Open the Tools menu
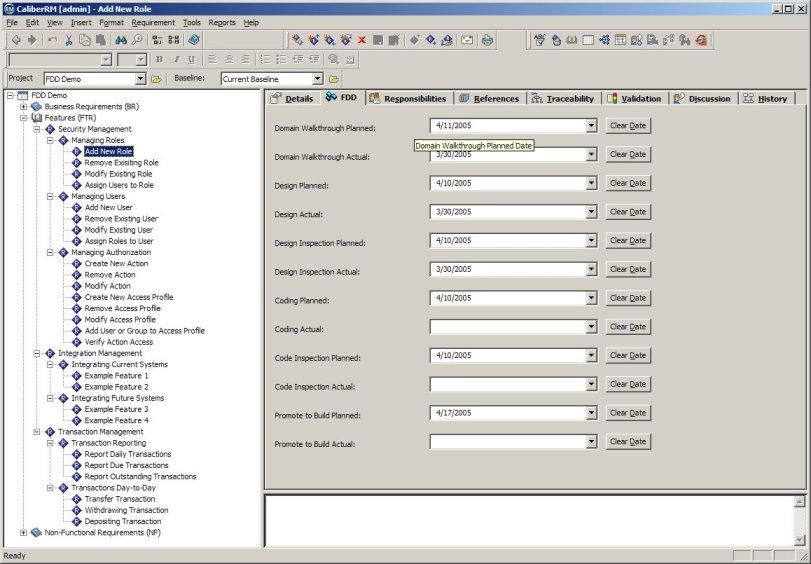Screen dimensions: 811x564 (x=191, y=23)
